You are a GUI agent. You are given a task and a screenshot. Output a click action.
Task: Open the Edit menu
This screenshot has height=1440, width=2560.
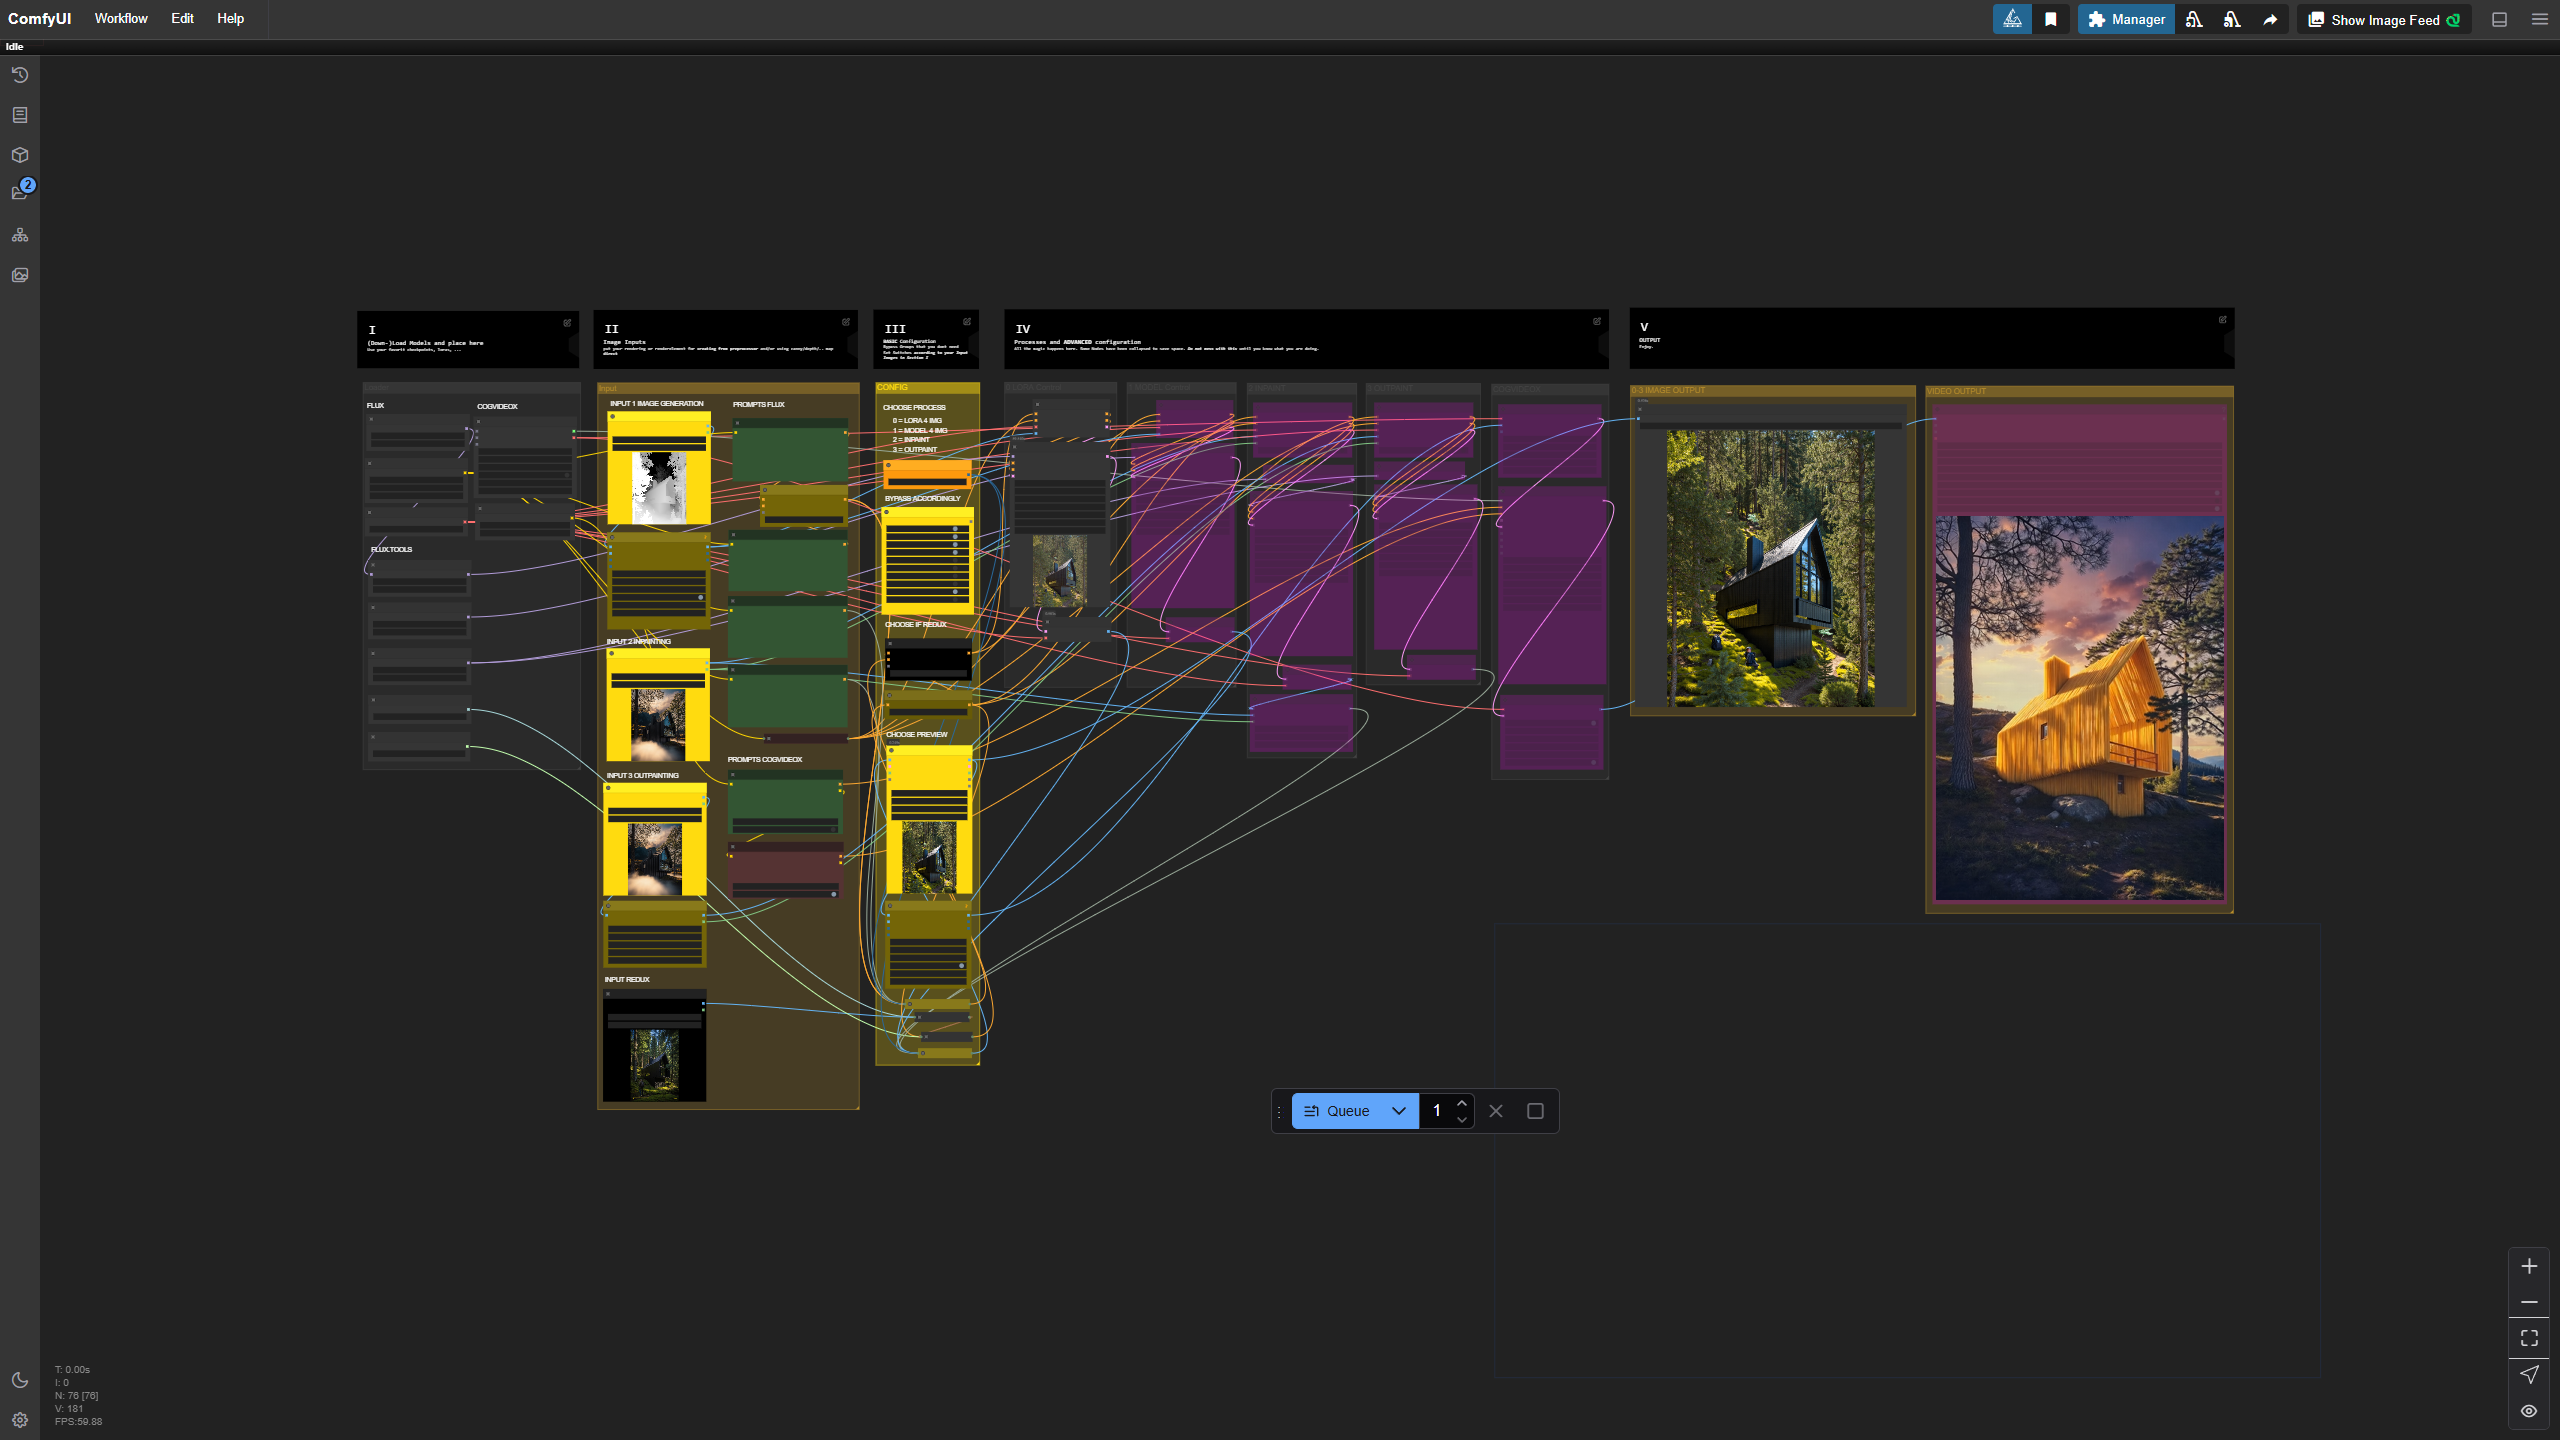182,19
